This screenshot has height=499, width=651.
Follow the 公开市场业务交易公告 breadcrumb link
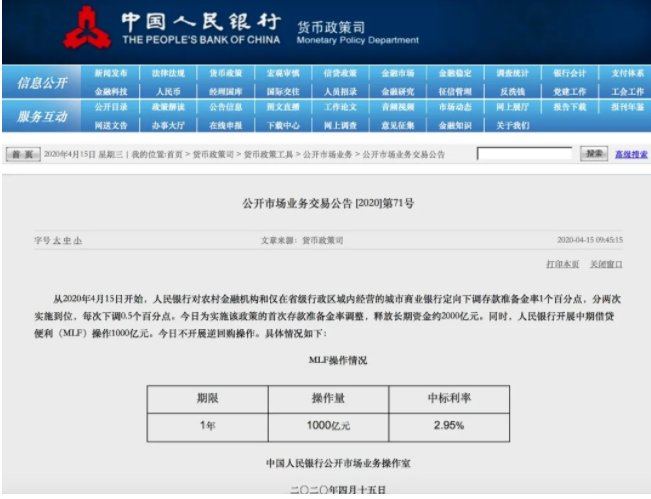404,154
